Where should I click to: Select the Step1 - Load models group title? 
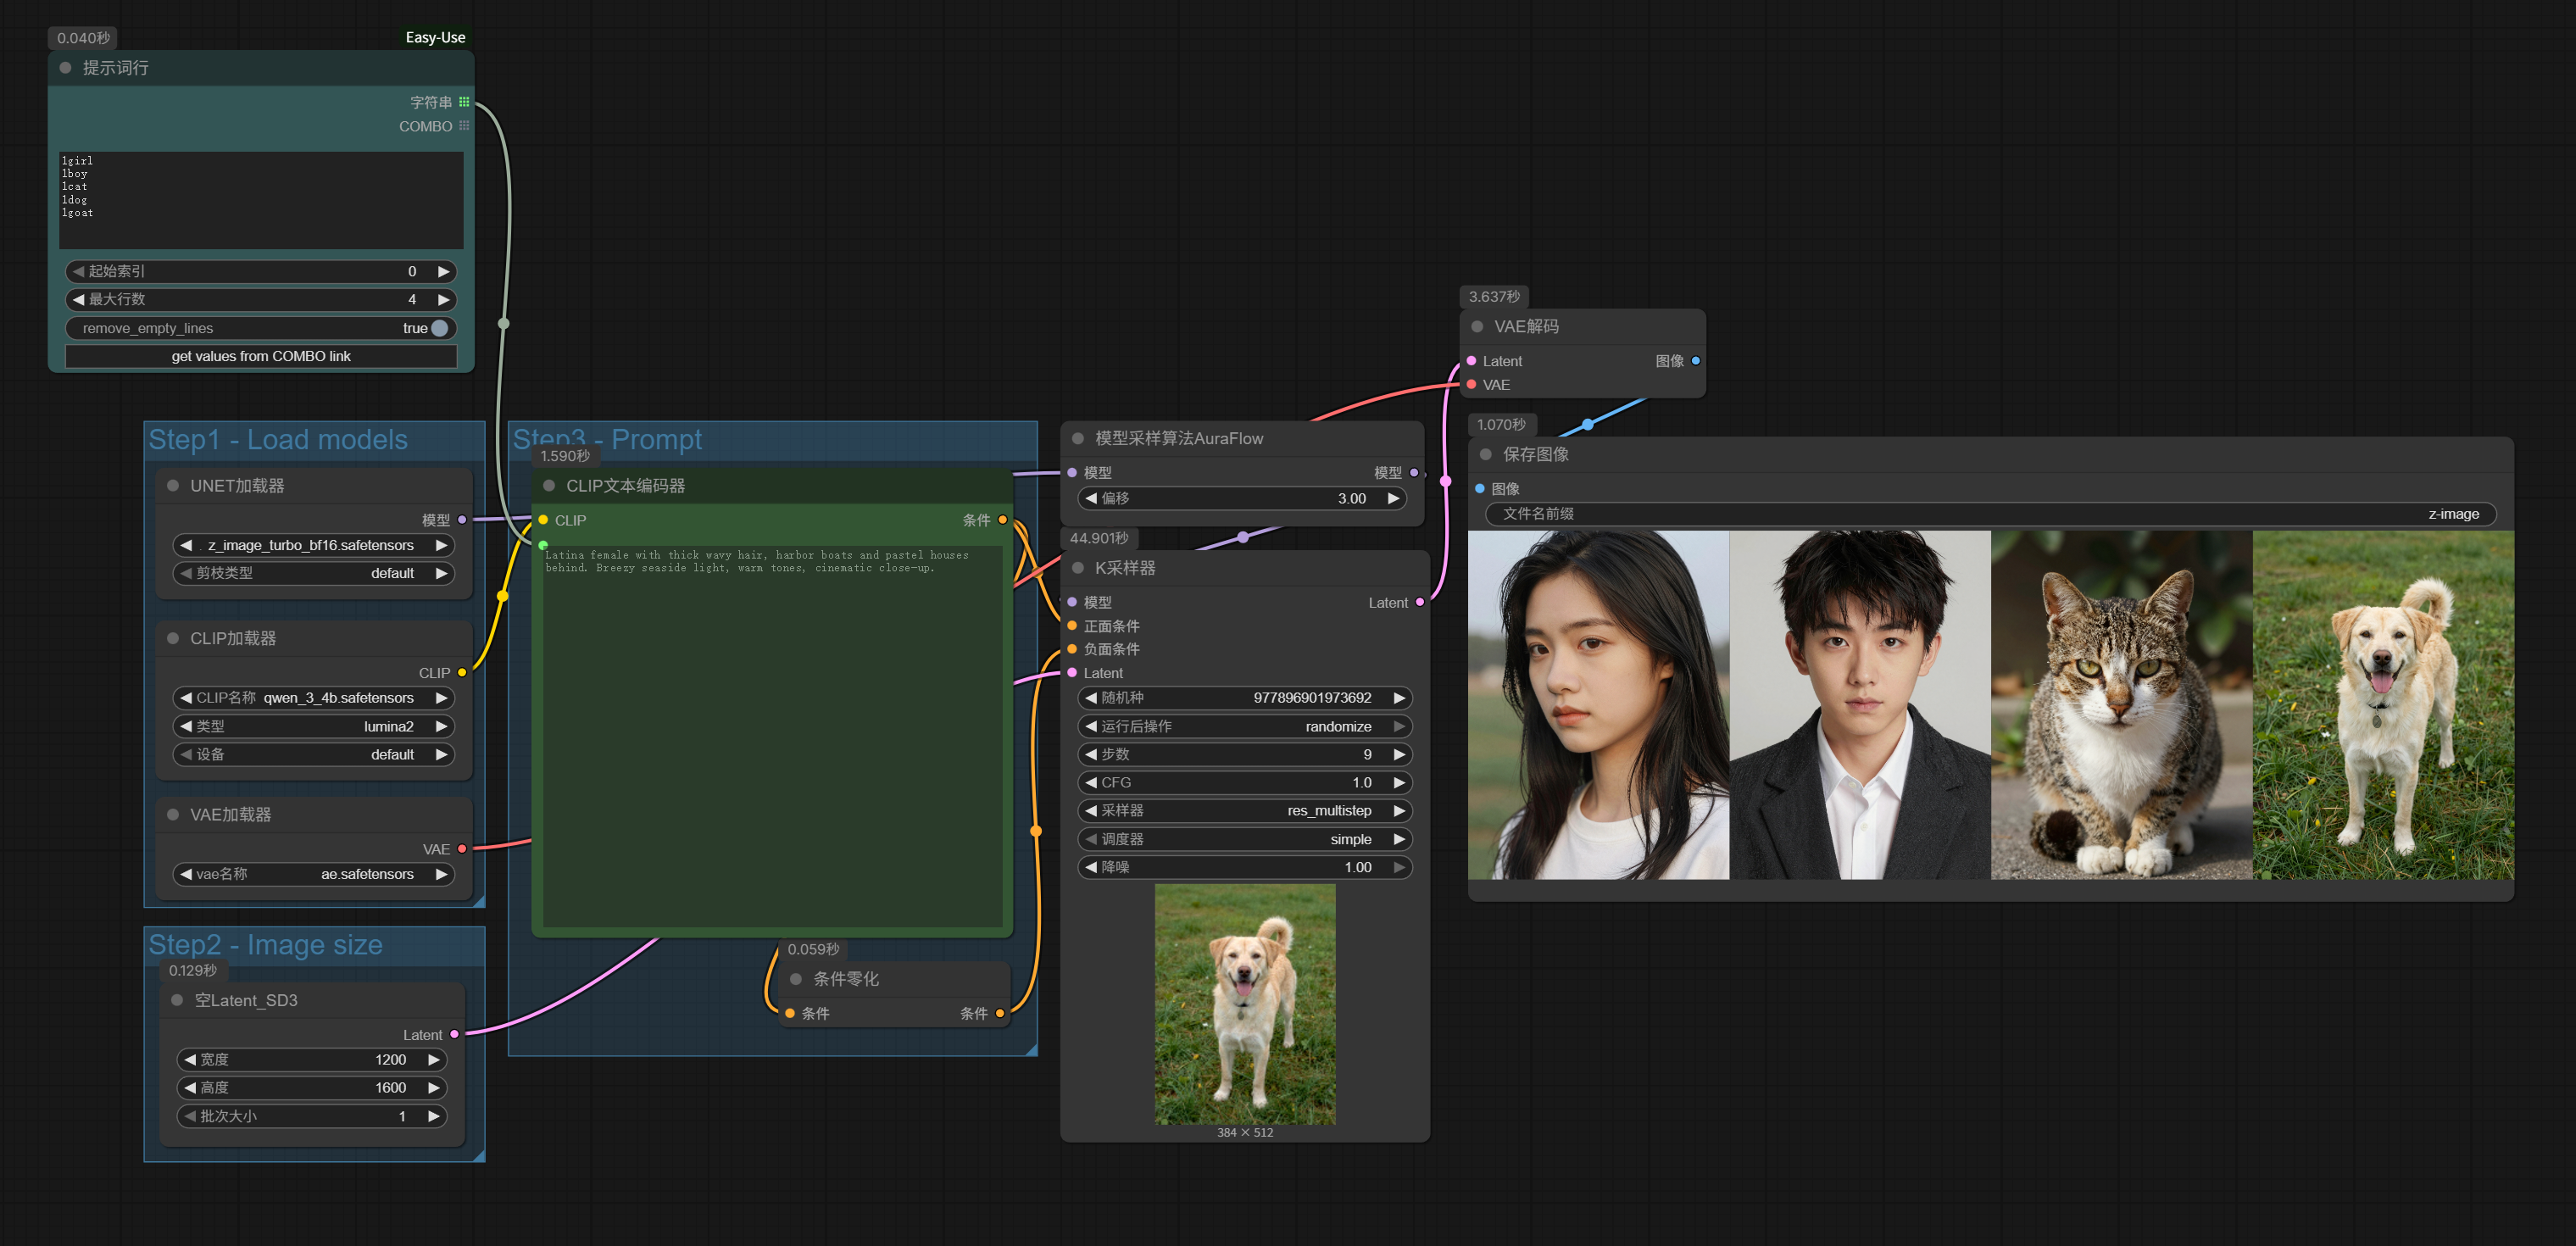278,440
